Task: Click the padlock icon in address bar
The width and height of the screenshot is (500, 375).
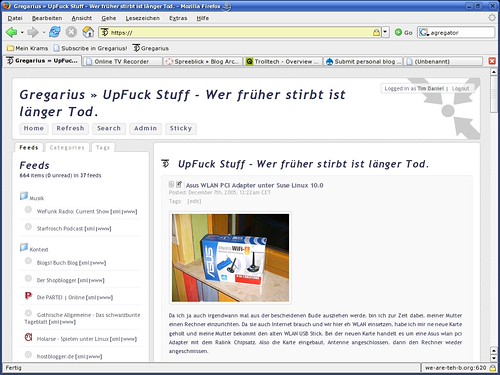Action: click(377, 32)
